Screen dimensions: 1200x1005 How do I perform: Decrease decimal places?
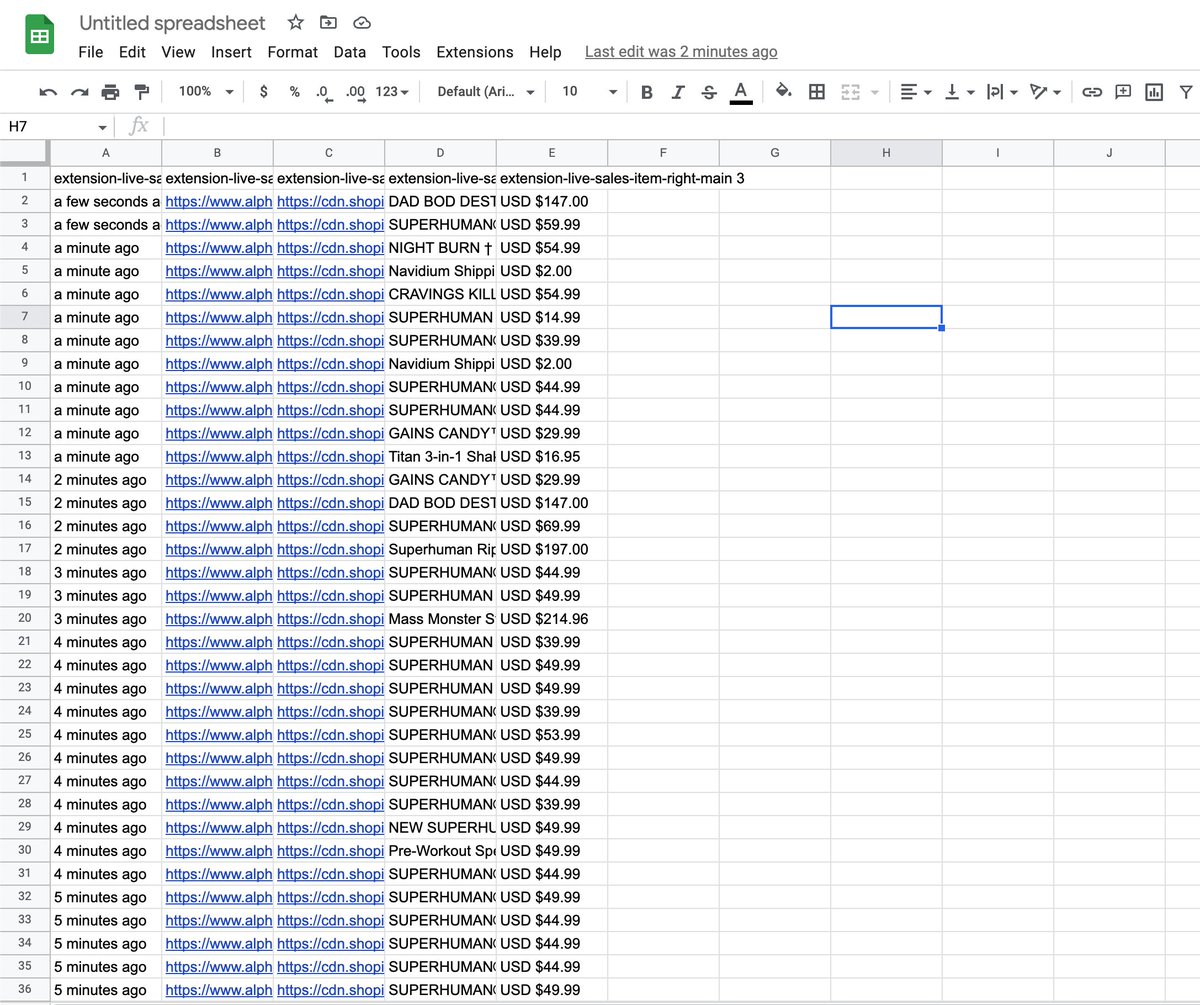pyautogui.click(x=324, y=92)
